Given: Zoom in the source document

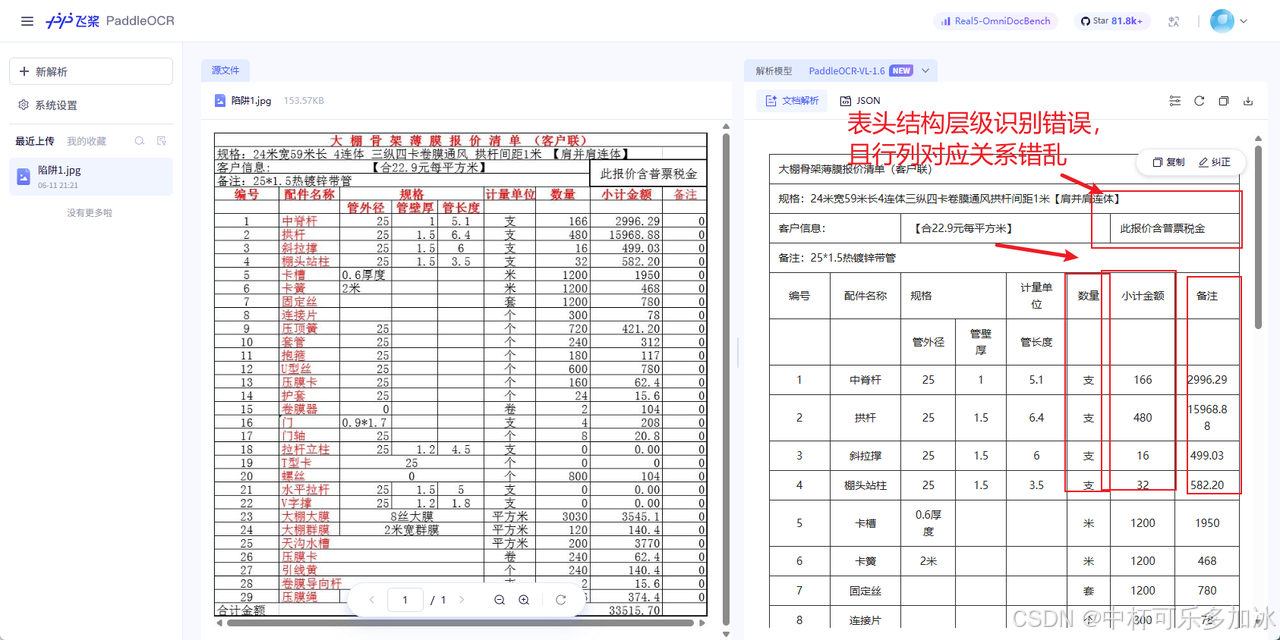Looking at the screenshot, I should (x=524, y=600).
